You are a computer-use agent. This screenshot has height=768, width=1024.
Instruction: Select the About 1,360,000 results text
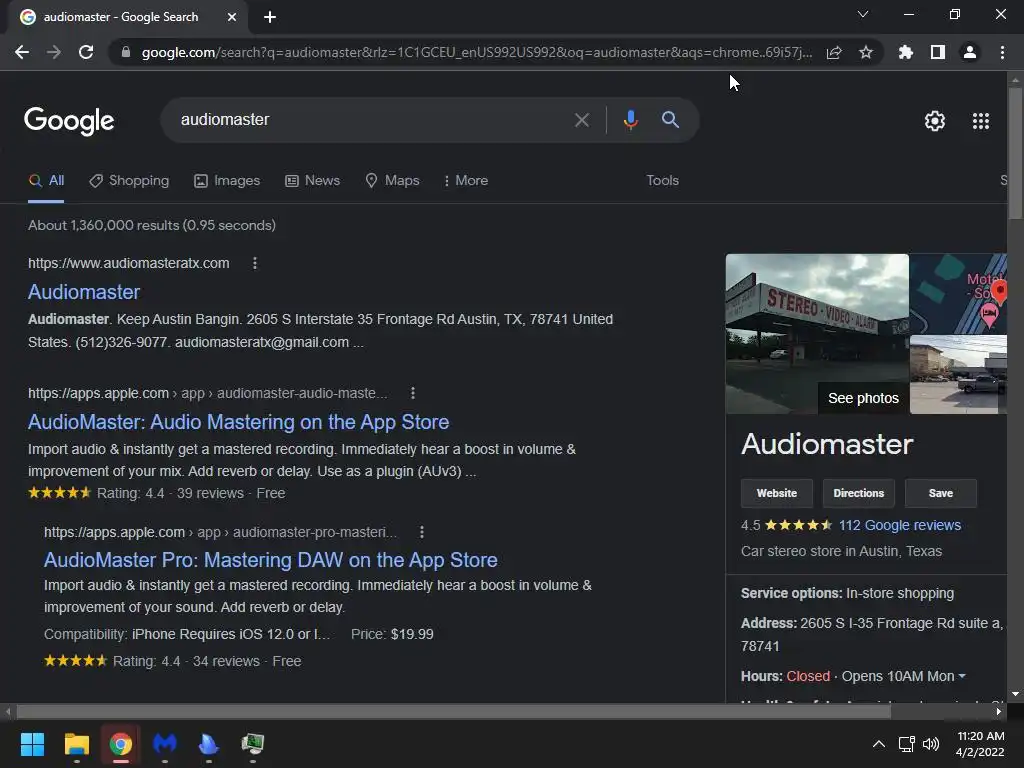click(x=152, y=225)
